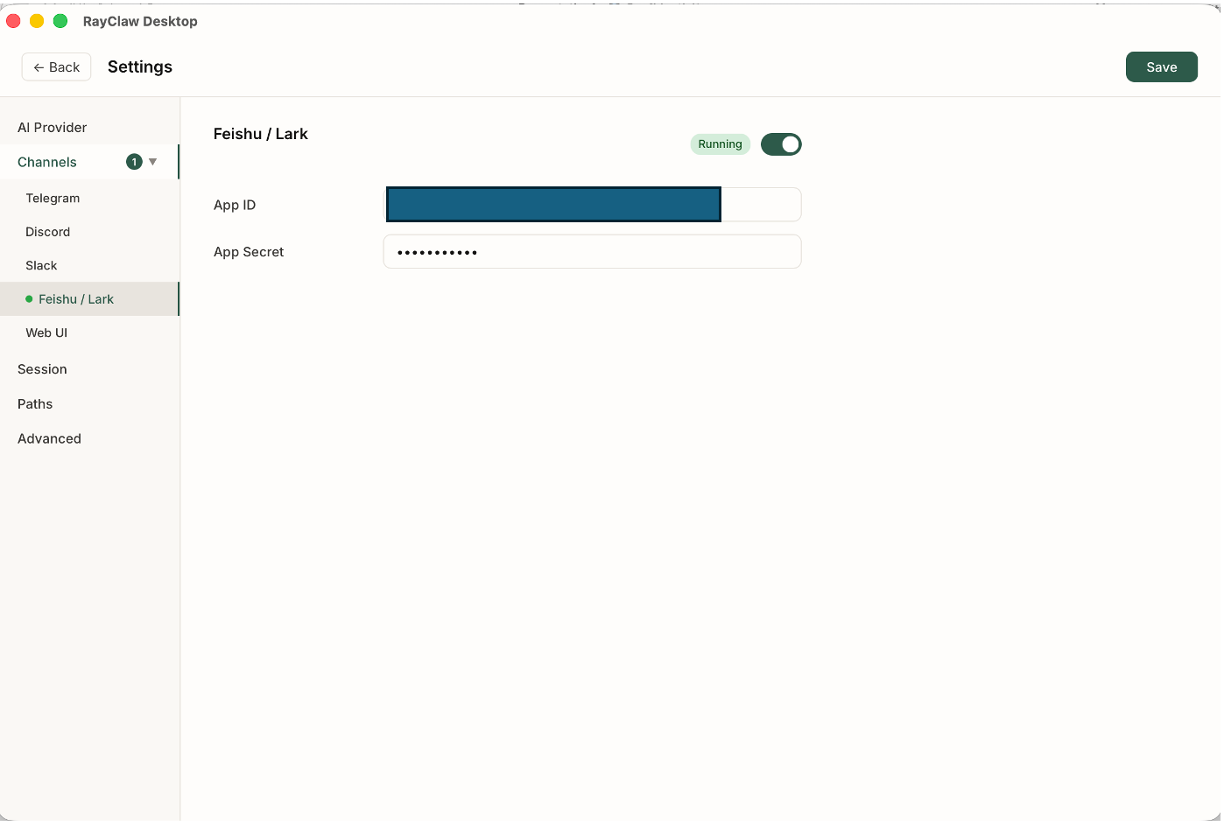Click the green status dot beside Feishu / Lark
1224x826 pixels.
coord(29,299)
